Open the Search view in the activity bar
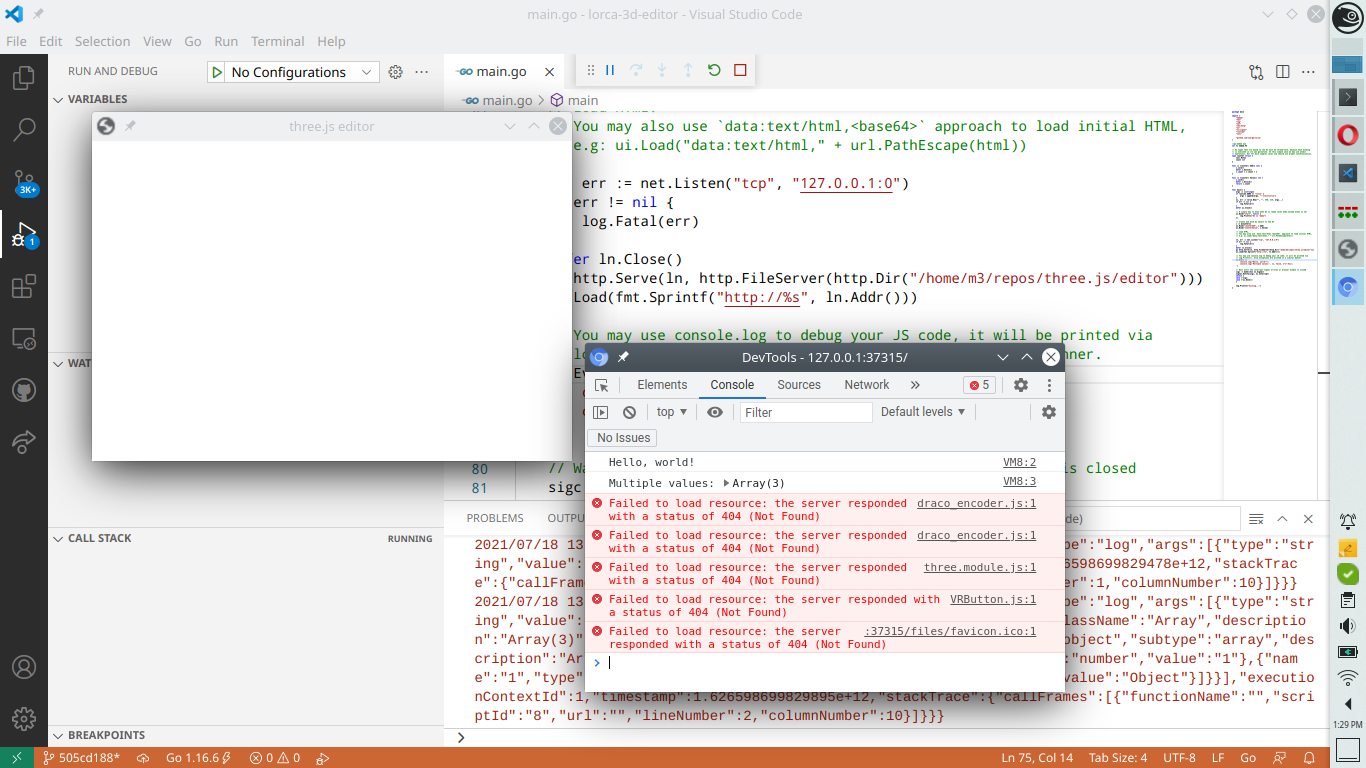The height and width of the screenshot is (768, 1366). 24,130
